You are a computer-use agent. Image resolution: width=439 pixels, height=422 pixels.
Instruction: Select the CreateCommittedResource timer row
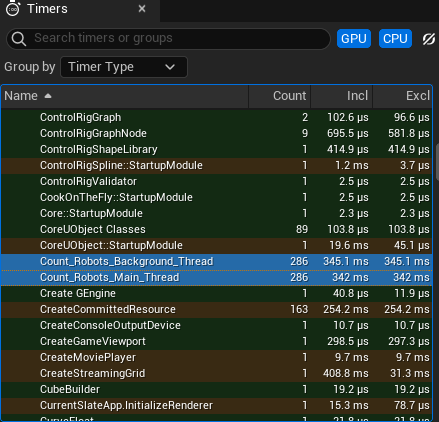click(x=217, y=309)
